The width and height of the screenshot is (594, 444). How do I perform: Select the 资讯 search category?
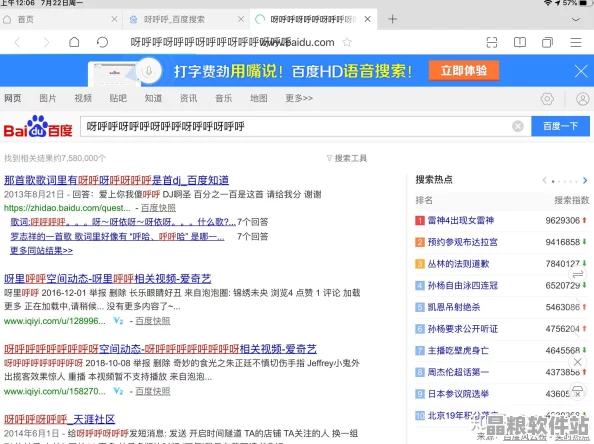188,98
